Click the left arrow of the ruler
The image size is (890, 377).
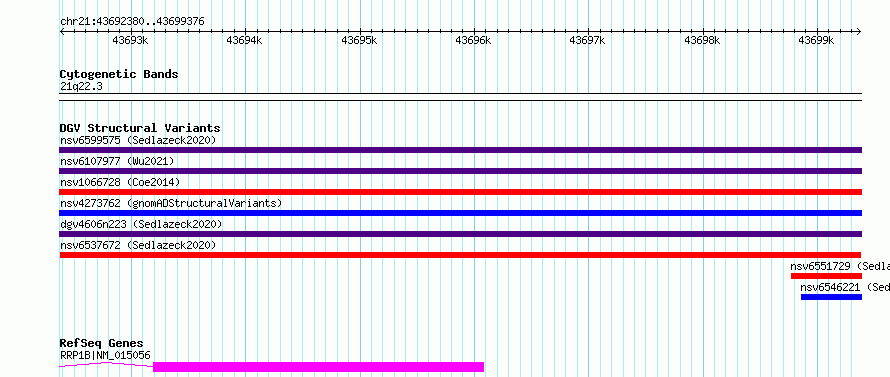point(62,32)
